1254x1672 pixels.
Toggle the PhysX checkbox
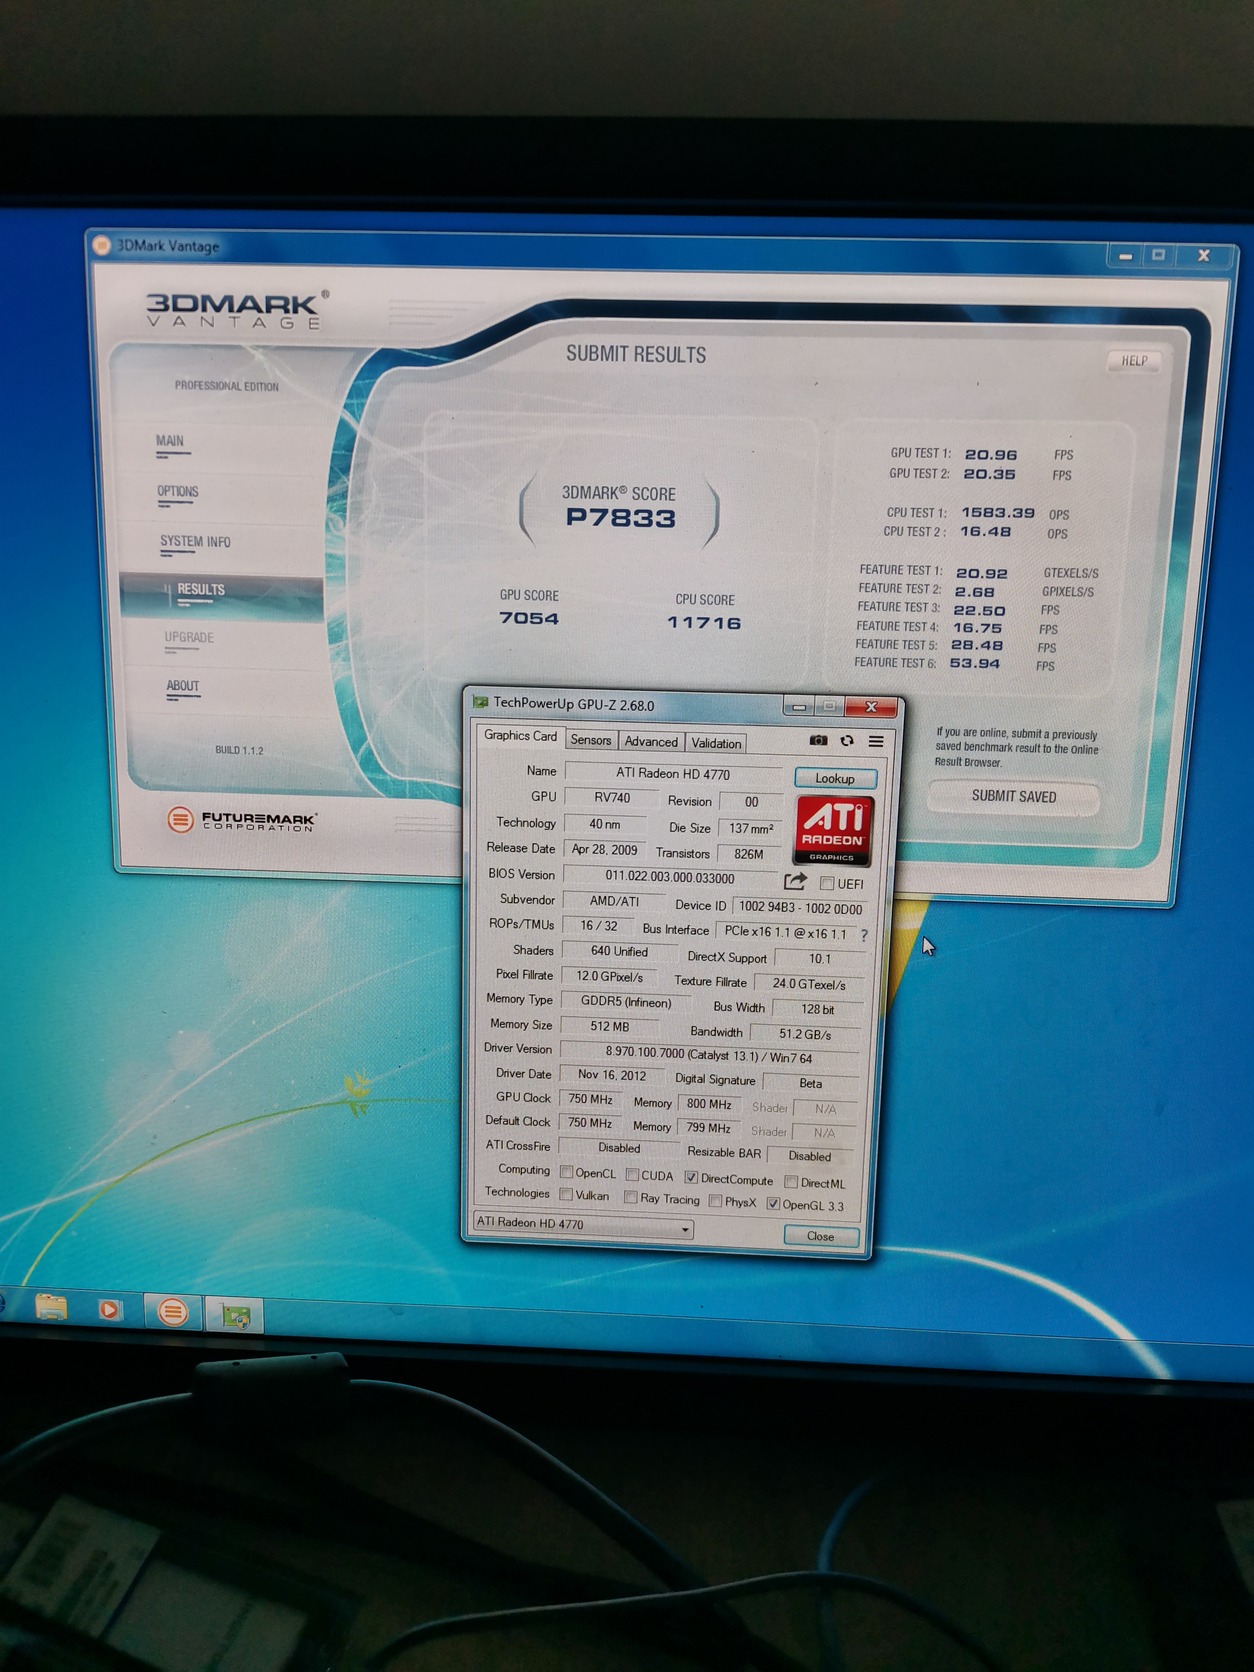click(715, 1201)
